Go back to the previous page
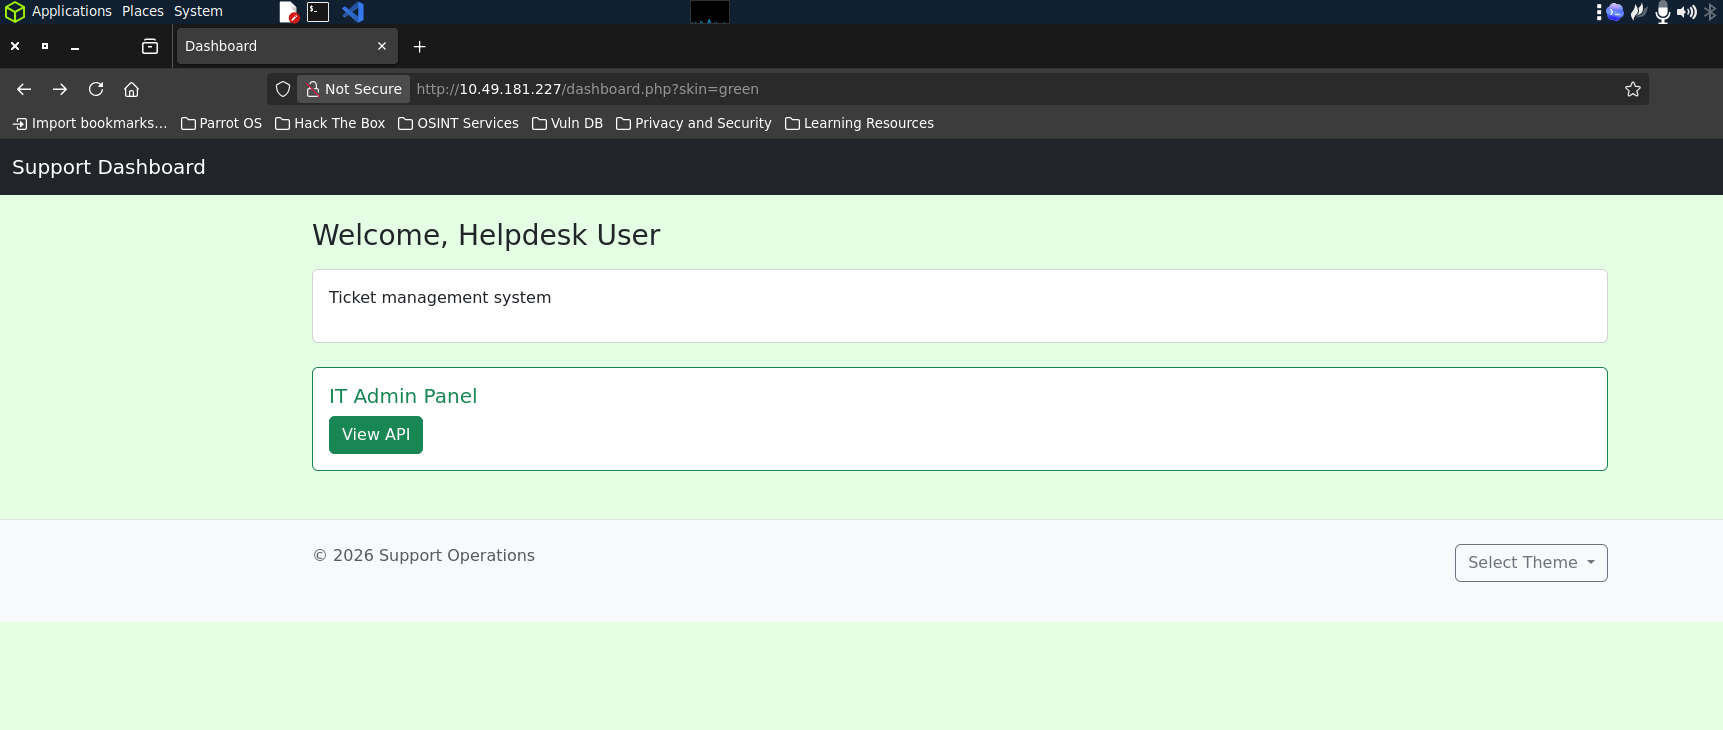Image resolution: width=1723 pixels, height=730 pixels. 24,89
